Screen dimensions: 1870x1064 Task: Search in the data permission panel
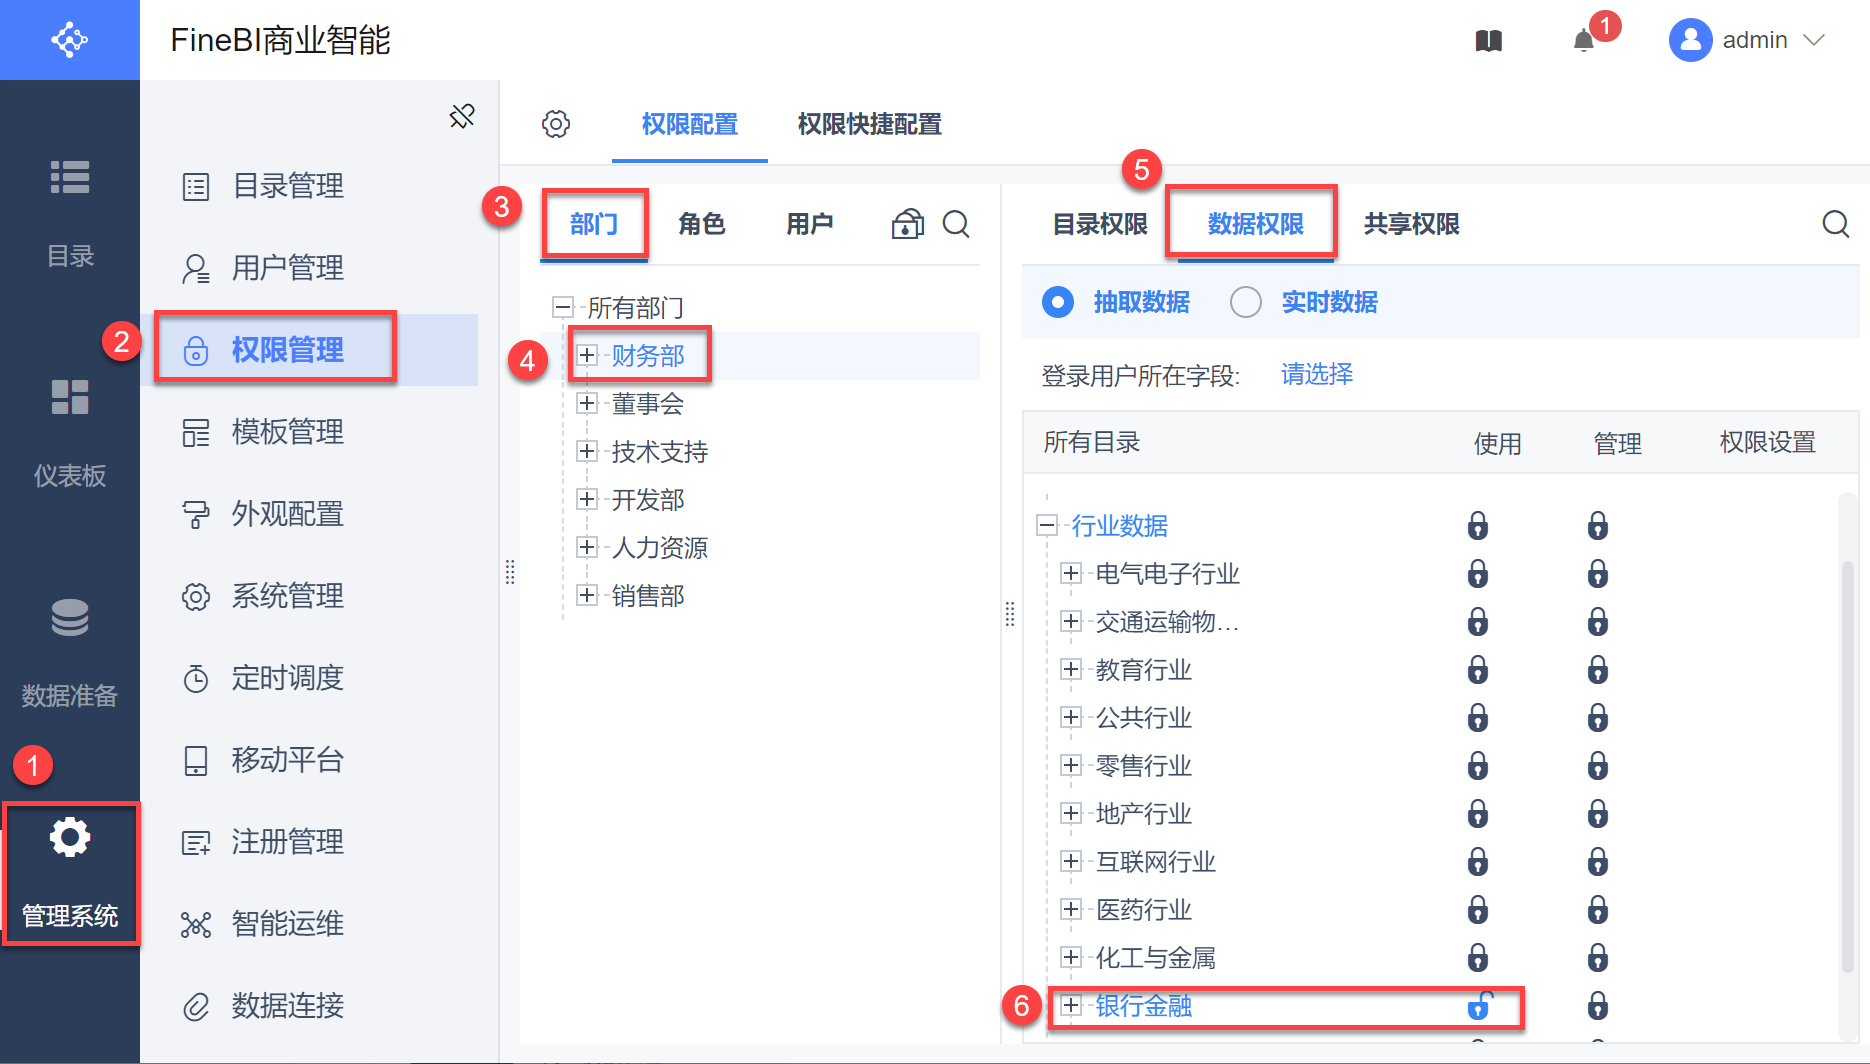[x=1835, y=224]
